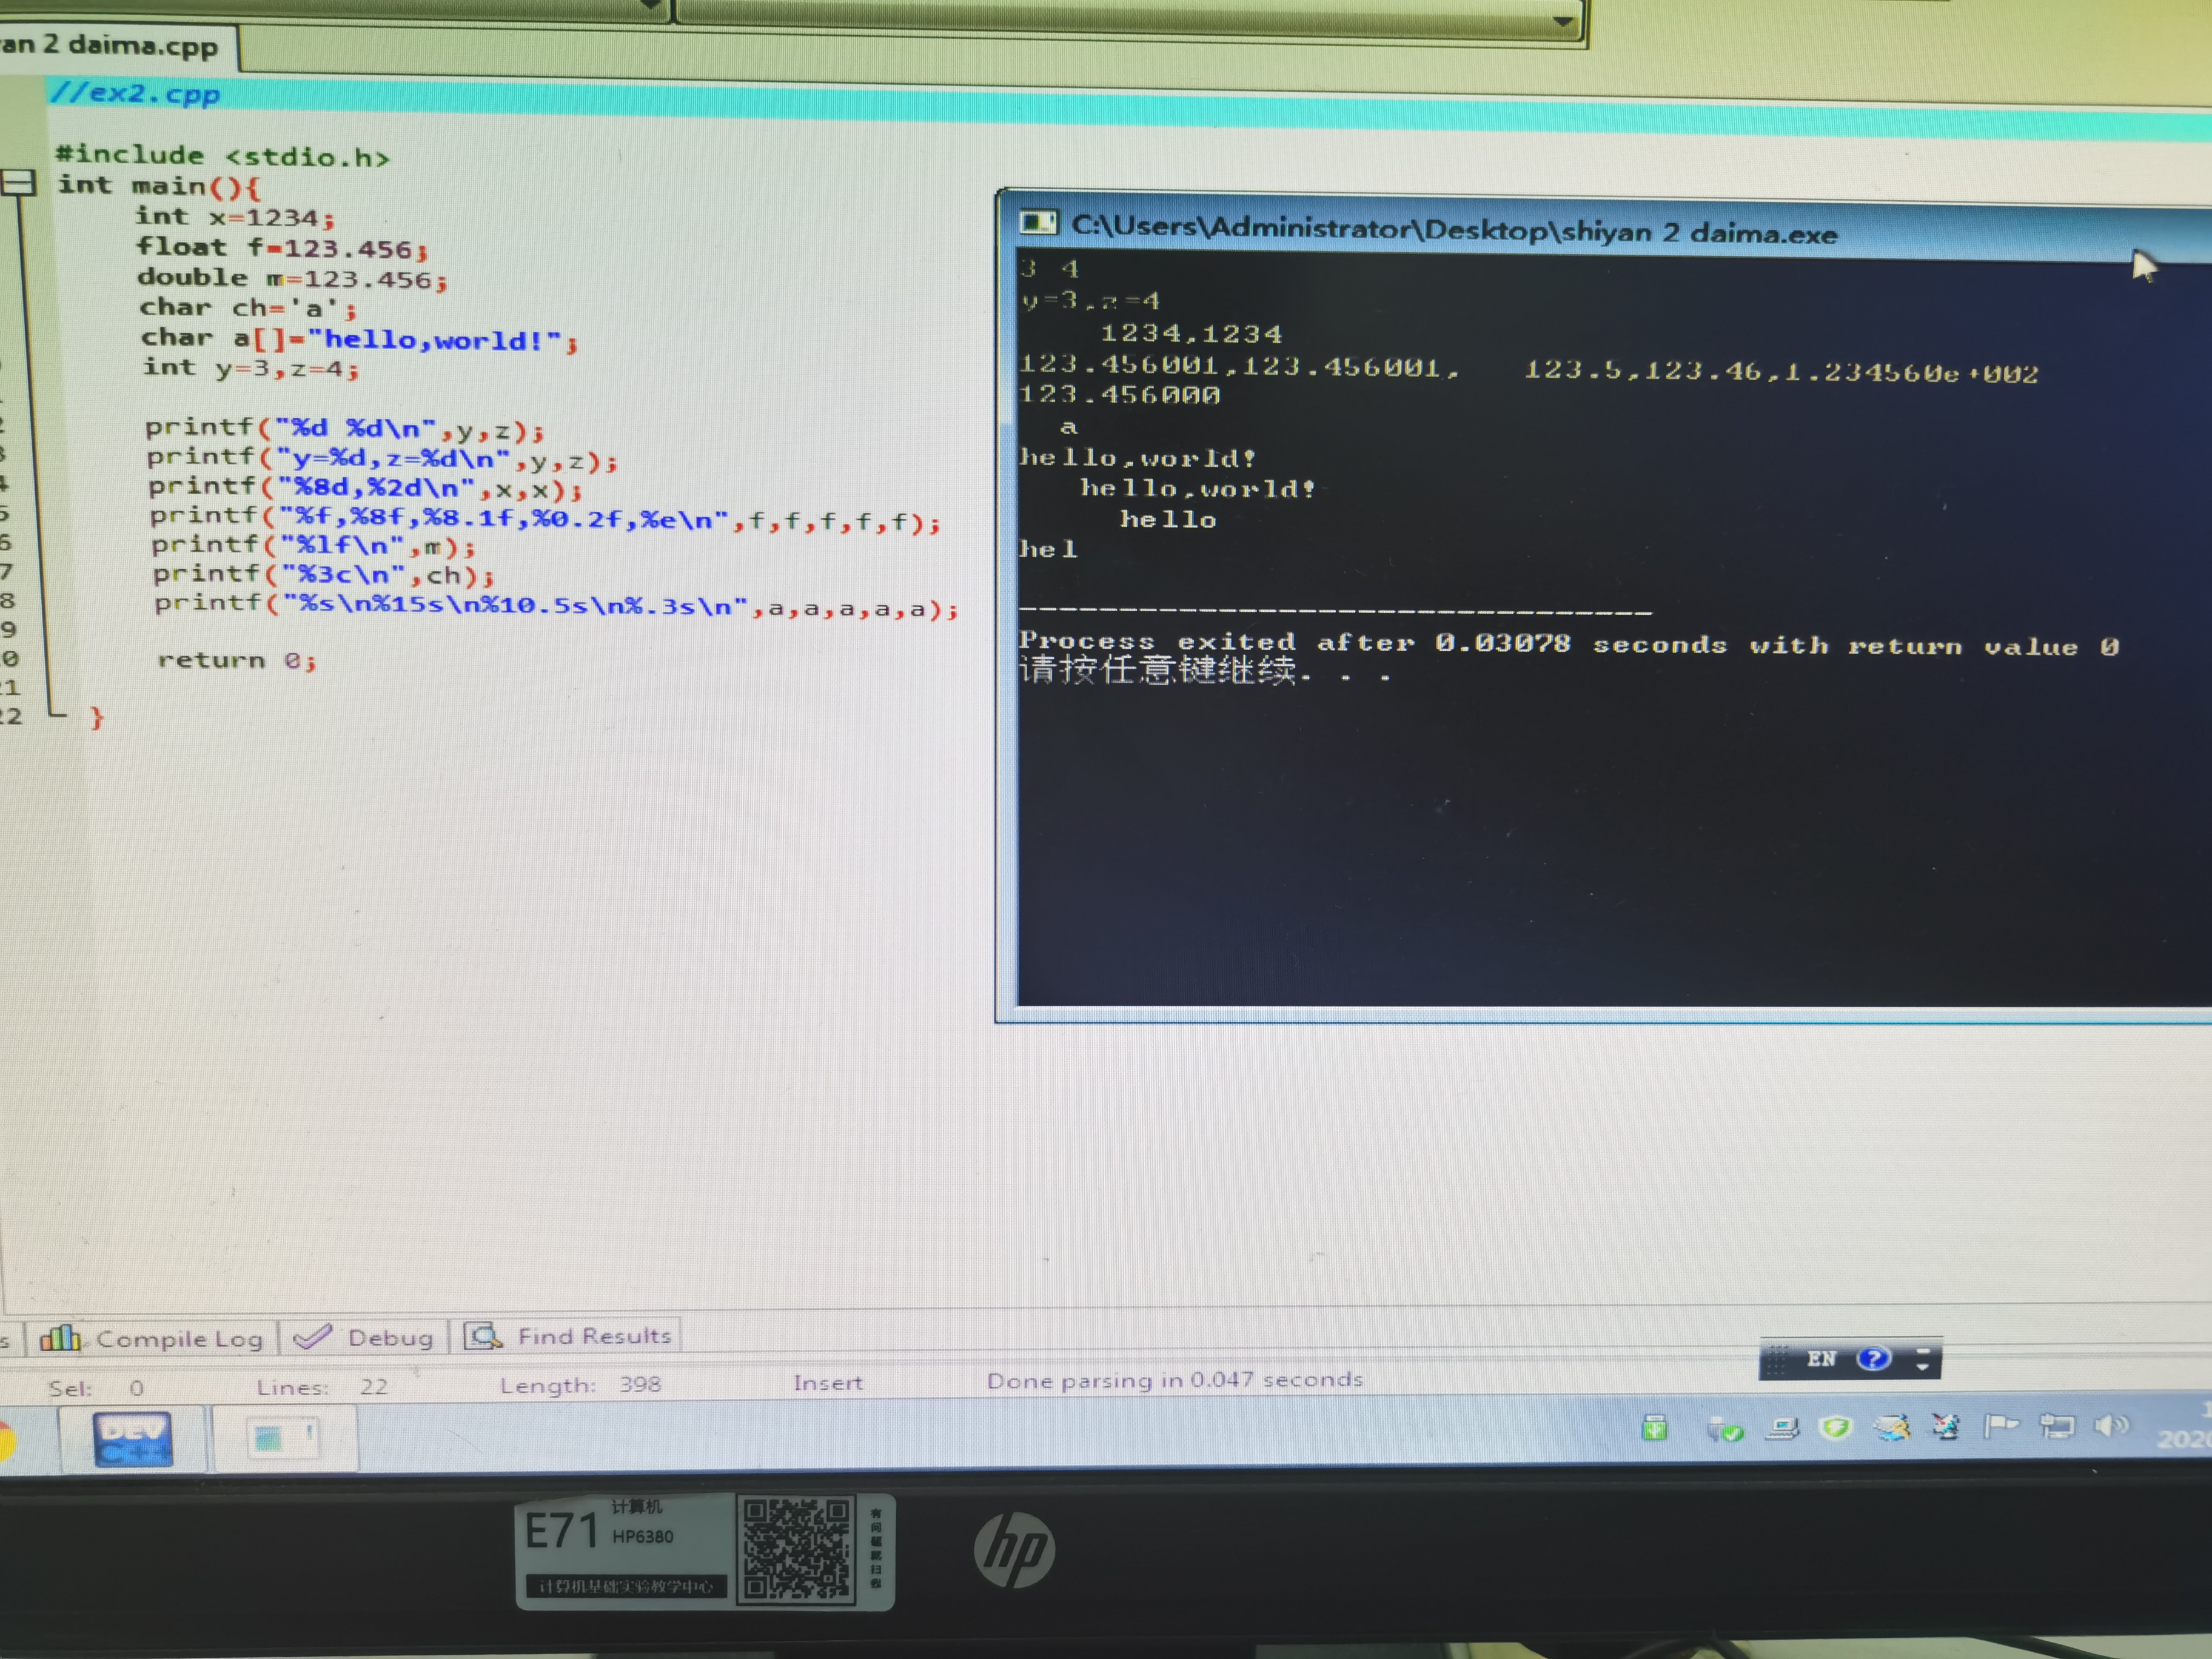The height and width of the screenshot is (1659, 2212).
Task: Collapse the main function fold marker
Action: click(17, 183)
